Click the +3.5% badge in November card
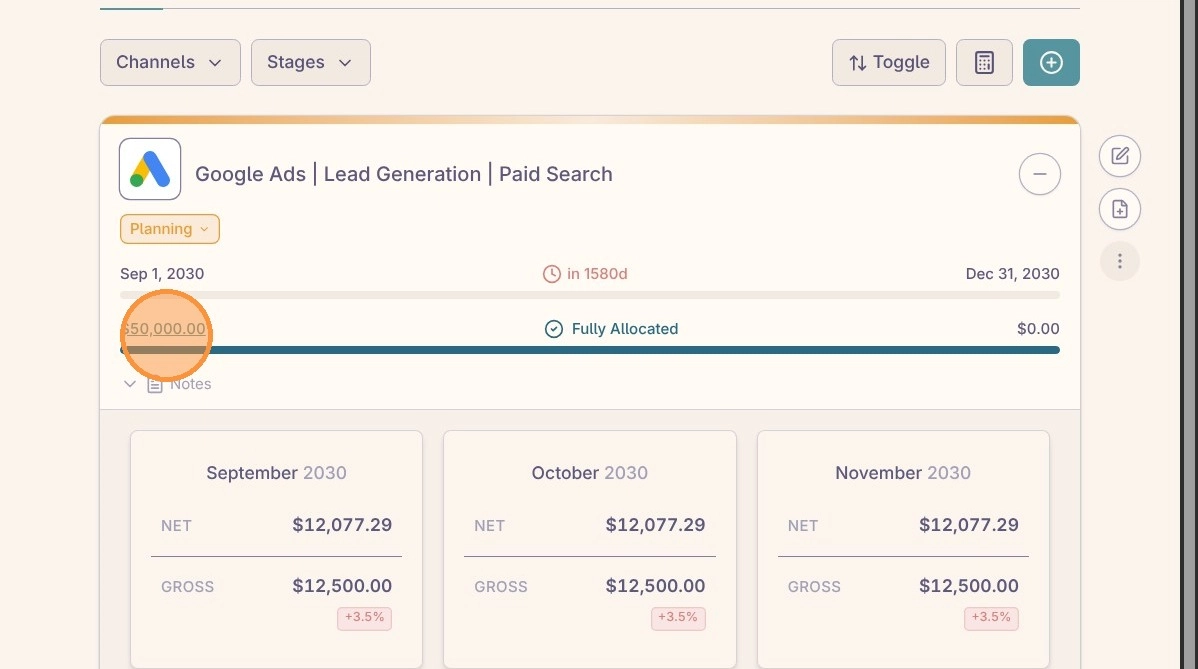Screen dimensions: 1198x669 tap(991, 618)
